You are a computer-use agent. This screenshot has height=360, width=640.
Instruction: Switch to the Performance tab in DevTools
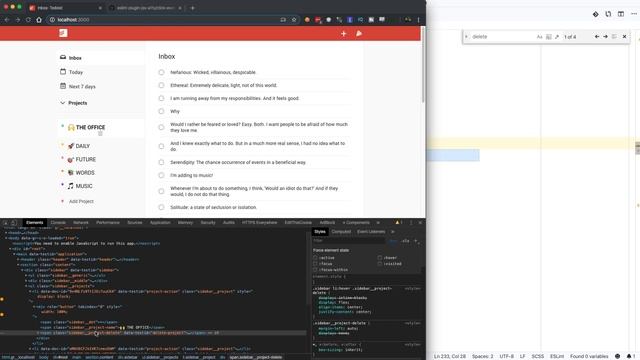(108, 223)
